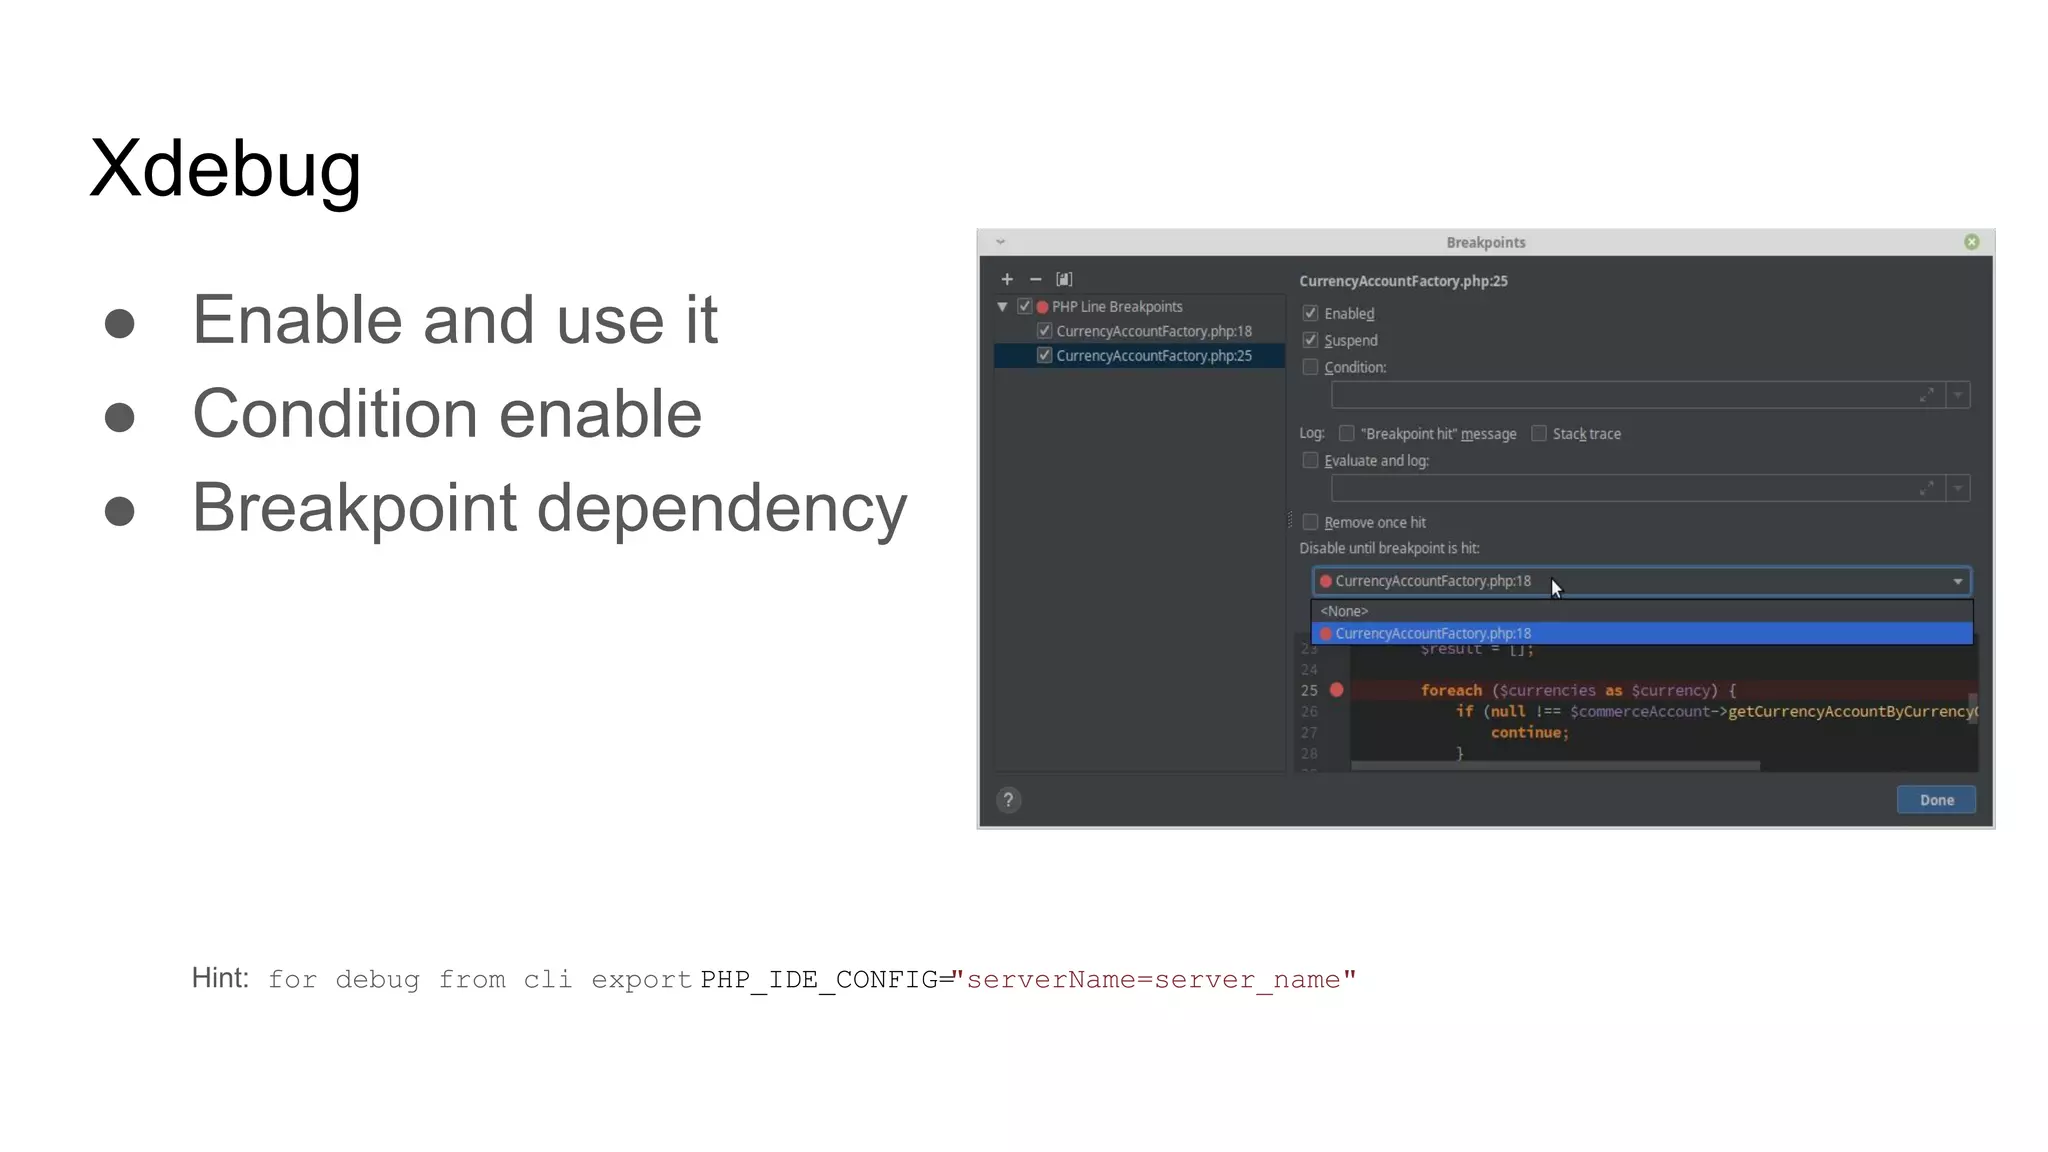Enable the Condition checkbox
Viewport: 2048px width, 1152px height.
coord(1310,367)
